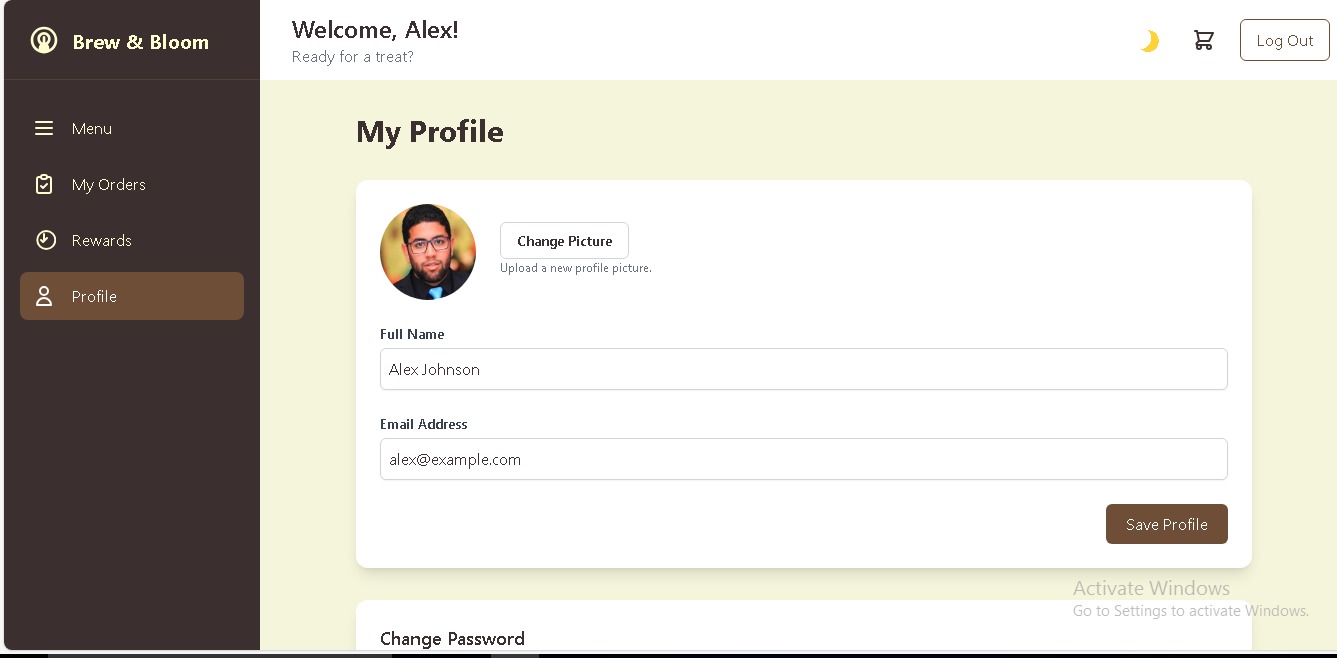Click the Save Profile button
Screen dimensions: 1337x658
tap(1166, 524)
